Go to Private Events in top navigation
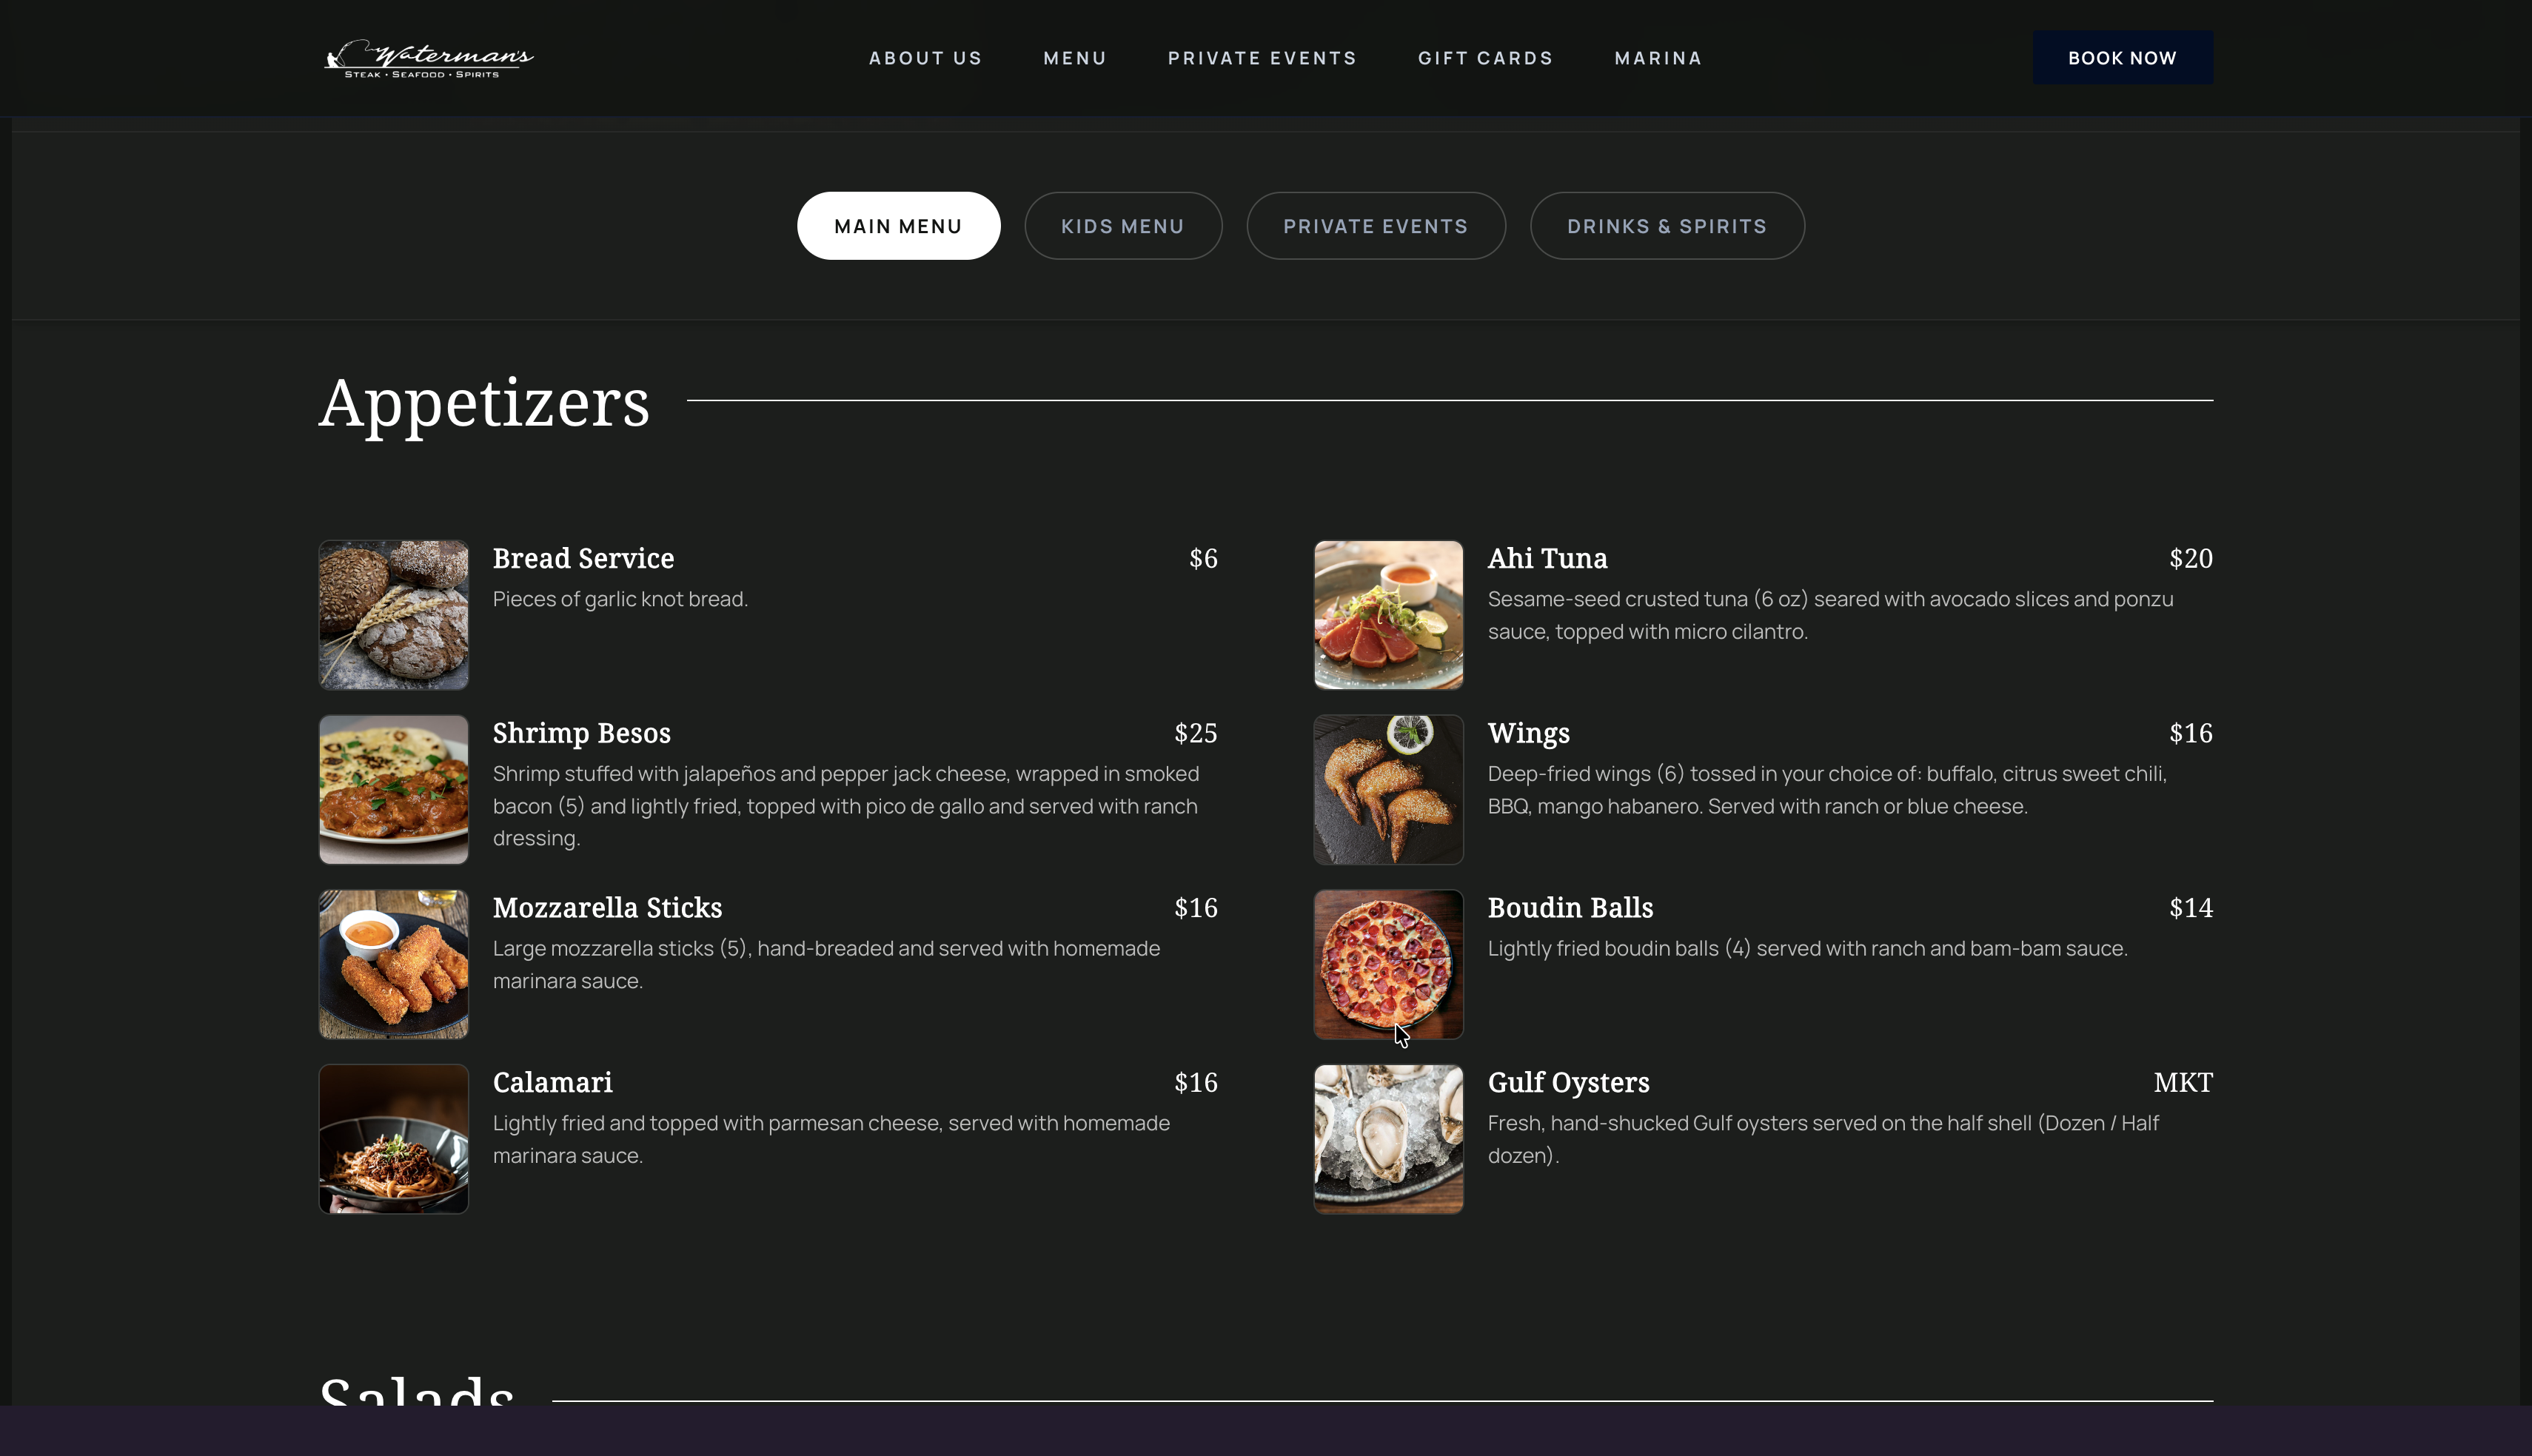Image resolution: width=2532 pixels, height=1456 pixels. [1262, 58]
